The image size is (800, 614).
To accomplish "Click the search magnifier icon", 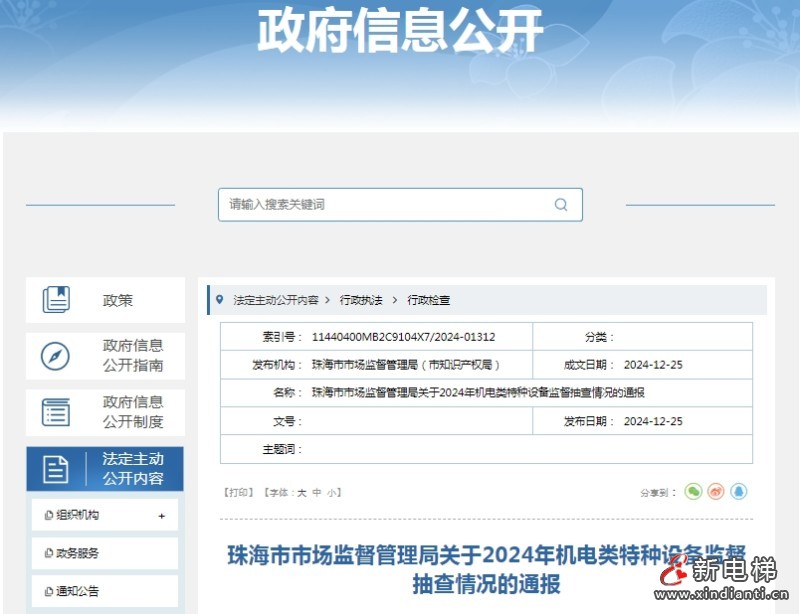I will tap(561, 204).
